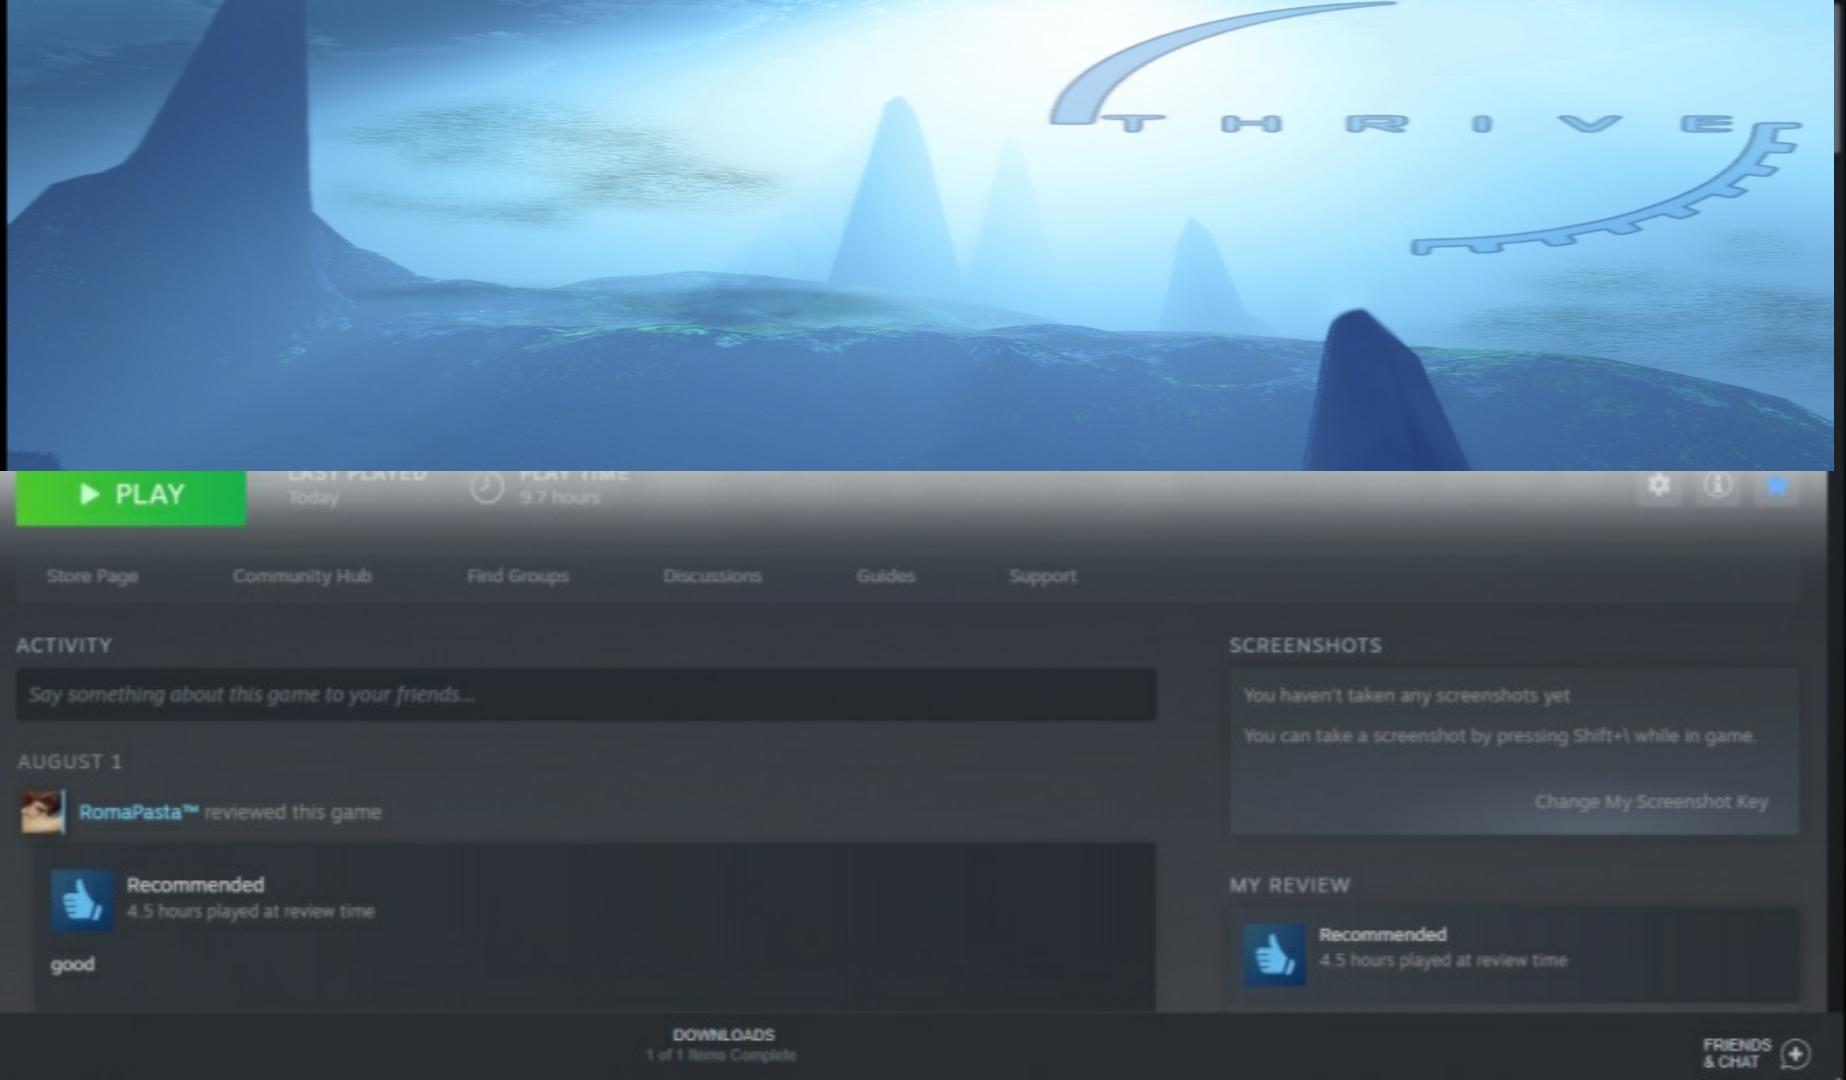Viewport: 1846px width, 1080px height.
Task: Select the Support link
Action: click(1042, 576)
